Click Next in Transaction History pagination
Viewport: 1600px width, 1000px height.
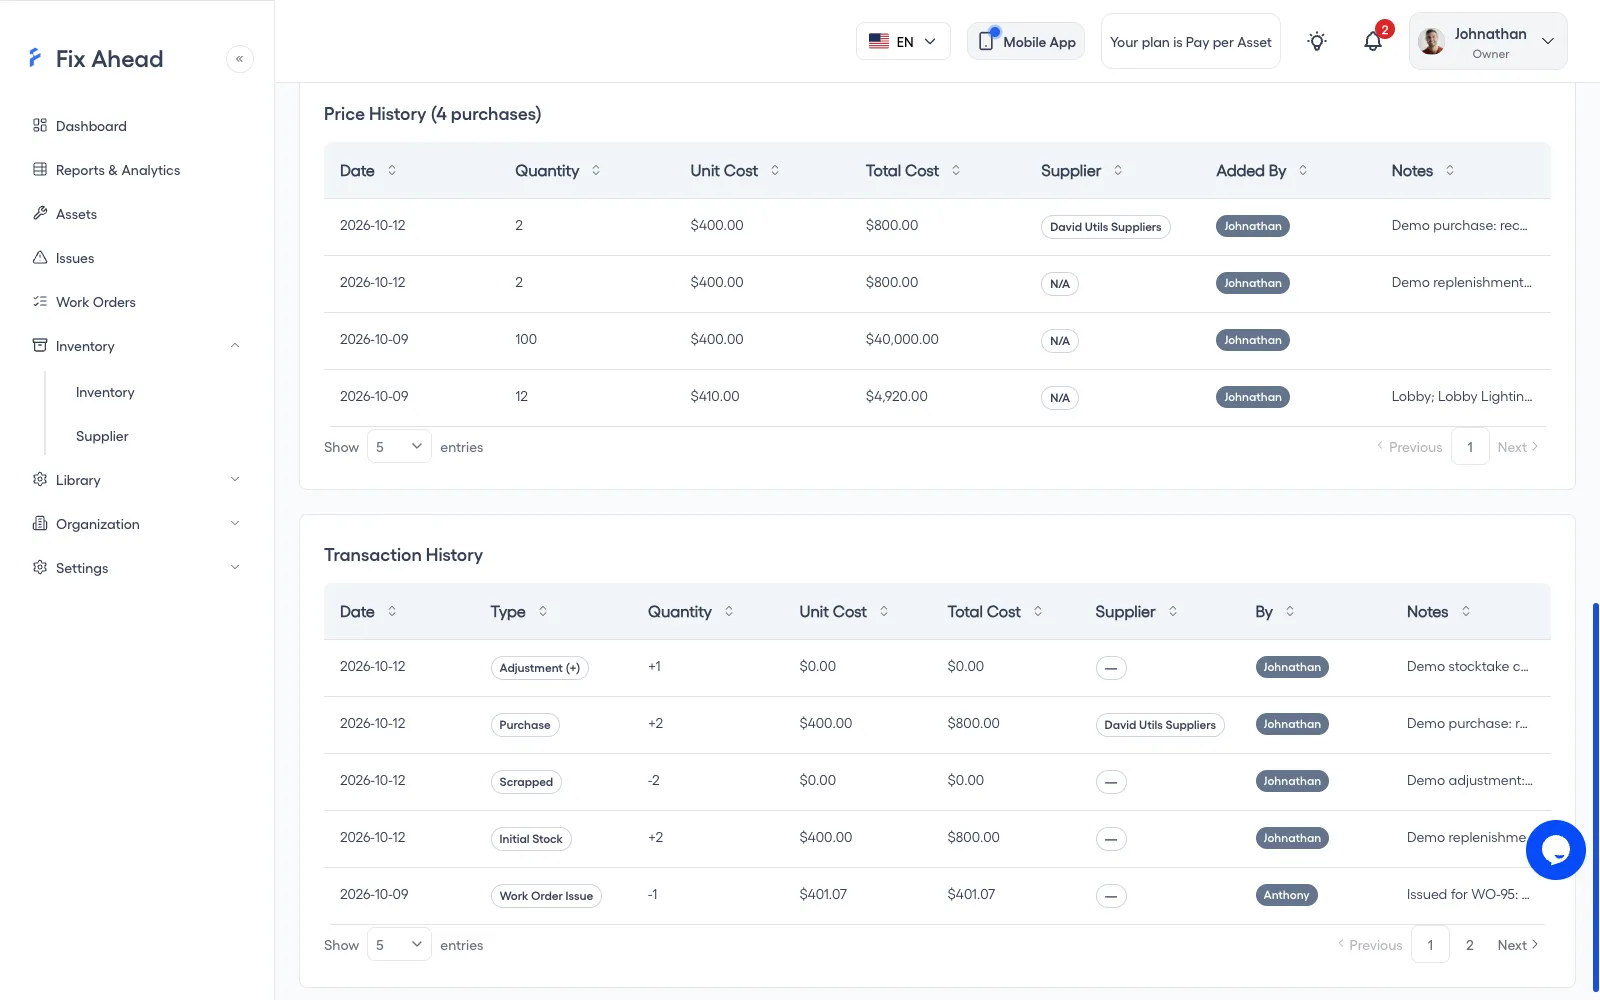(x=1517, y=945)
